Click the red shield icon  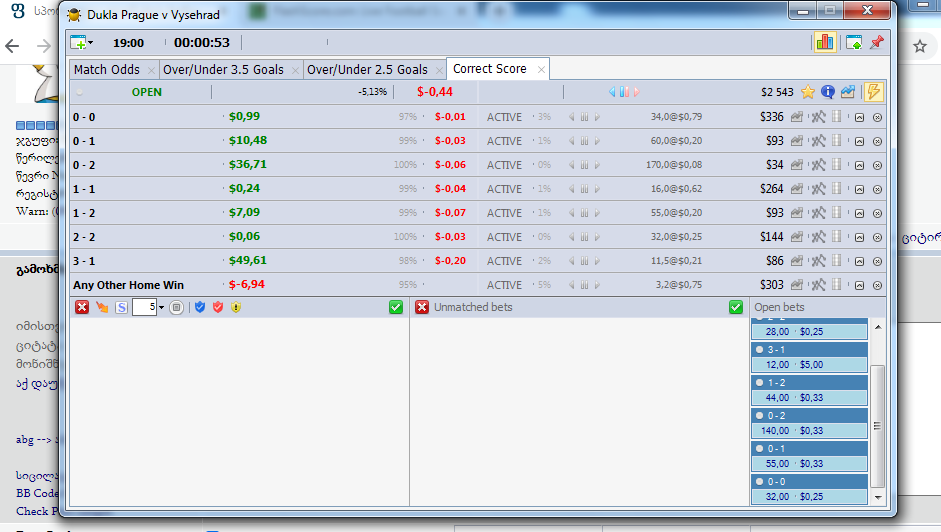click(218, 307)
